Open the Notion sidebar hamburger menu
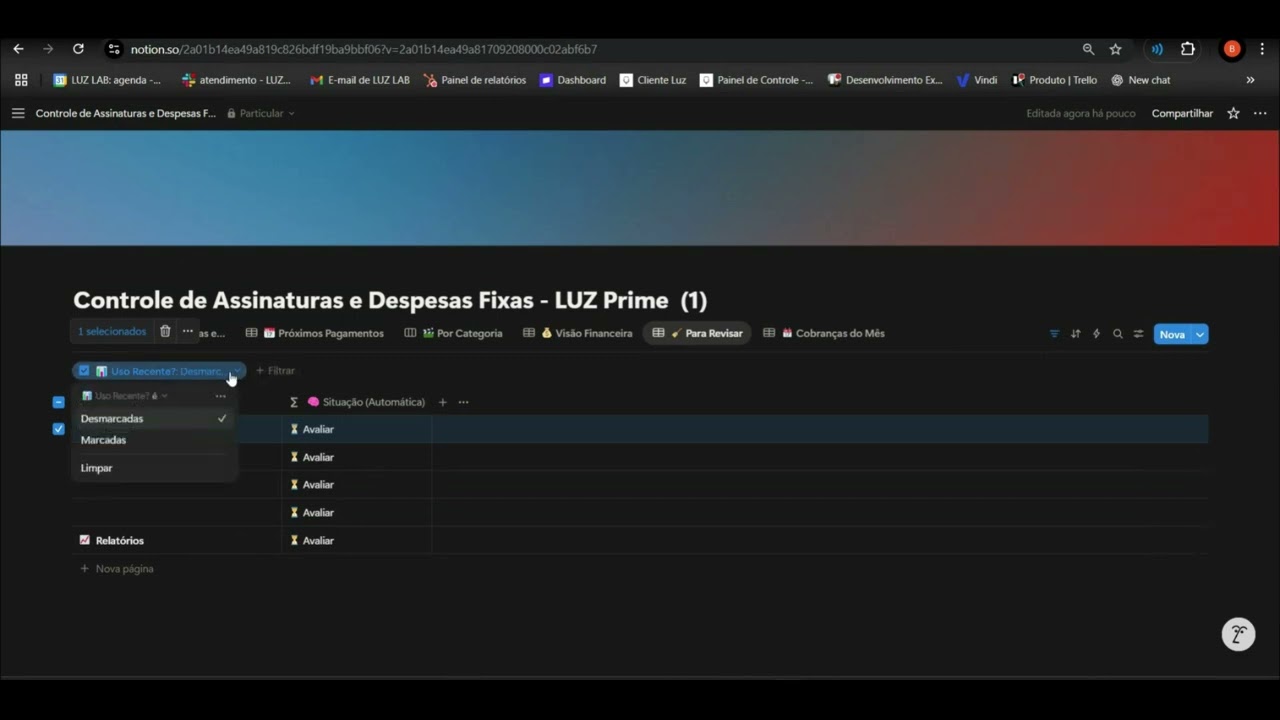 pos(18,113)
